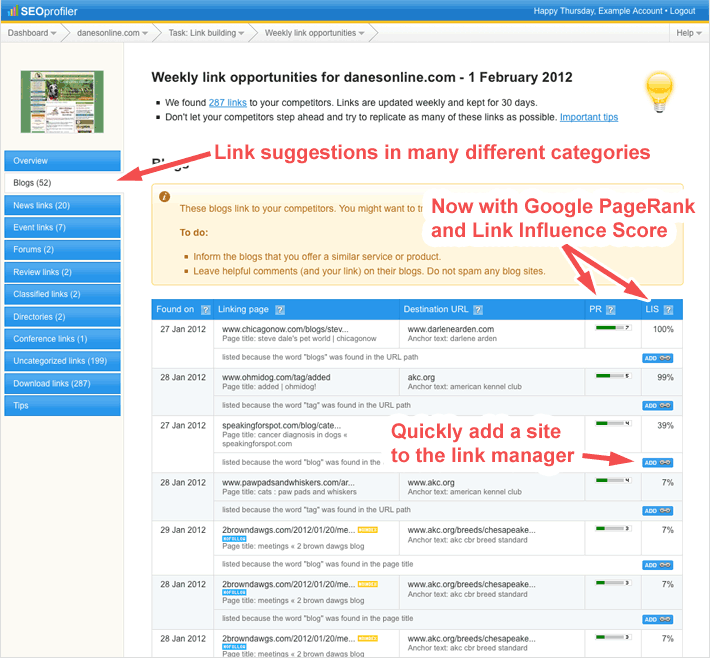
Task: Open News links (20) category
Action: [x=62, y=205]
